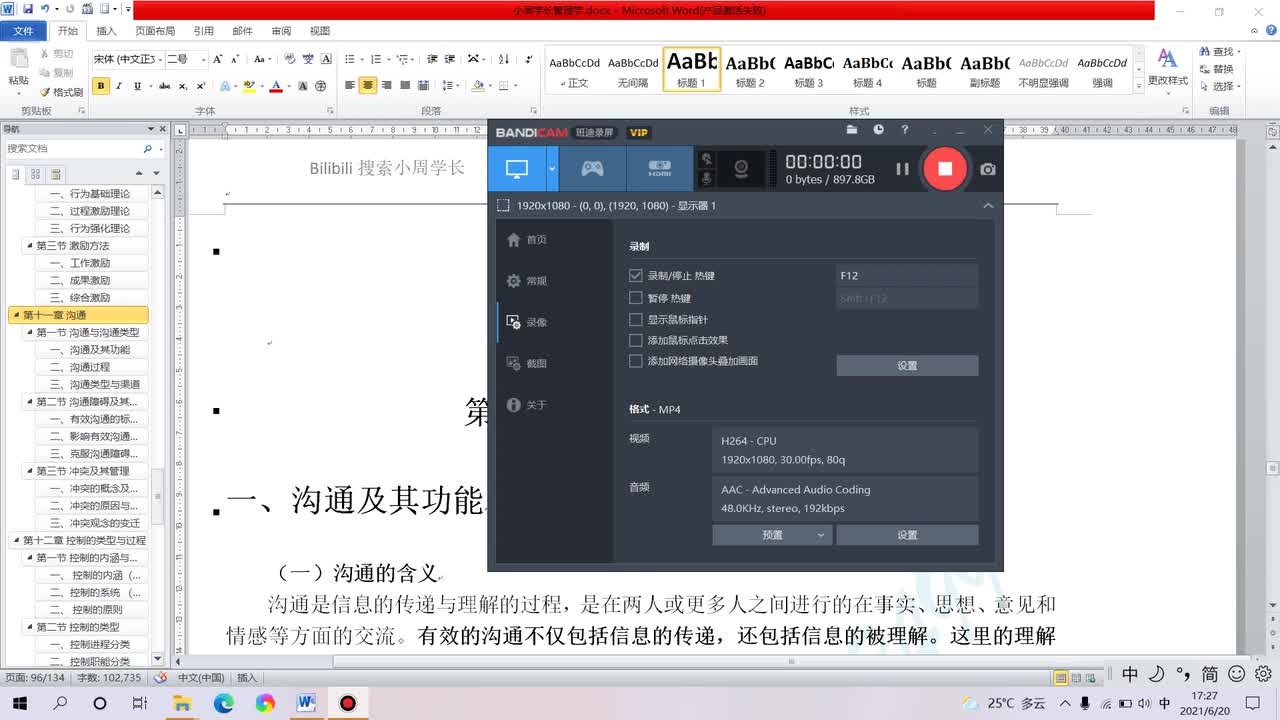The height and width of the screenshot is (720, 1280).
Task: Click the Sort icon in paragraph group
Action: (x=503, y=60)
